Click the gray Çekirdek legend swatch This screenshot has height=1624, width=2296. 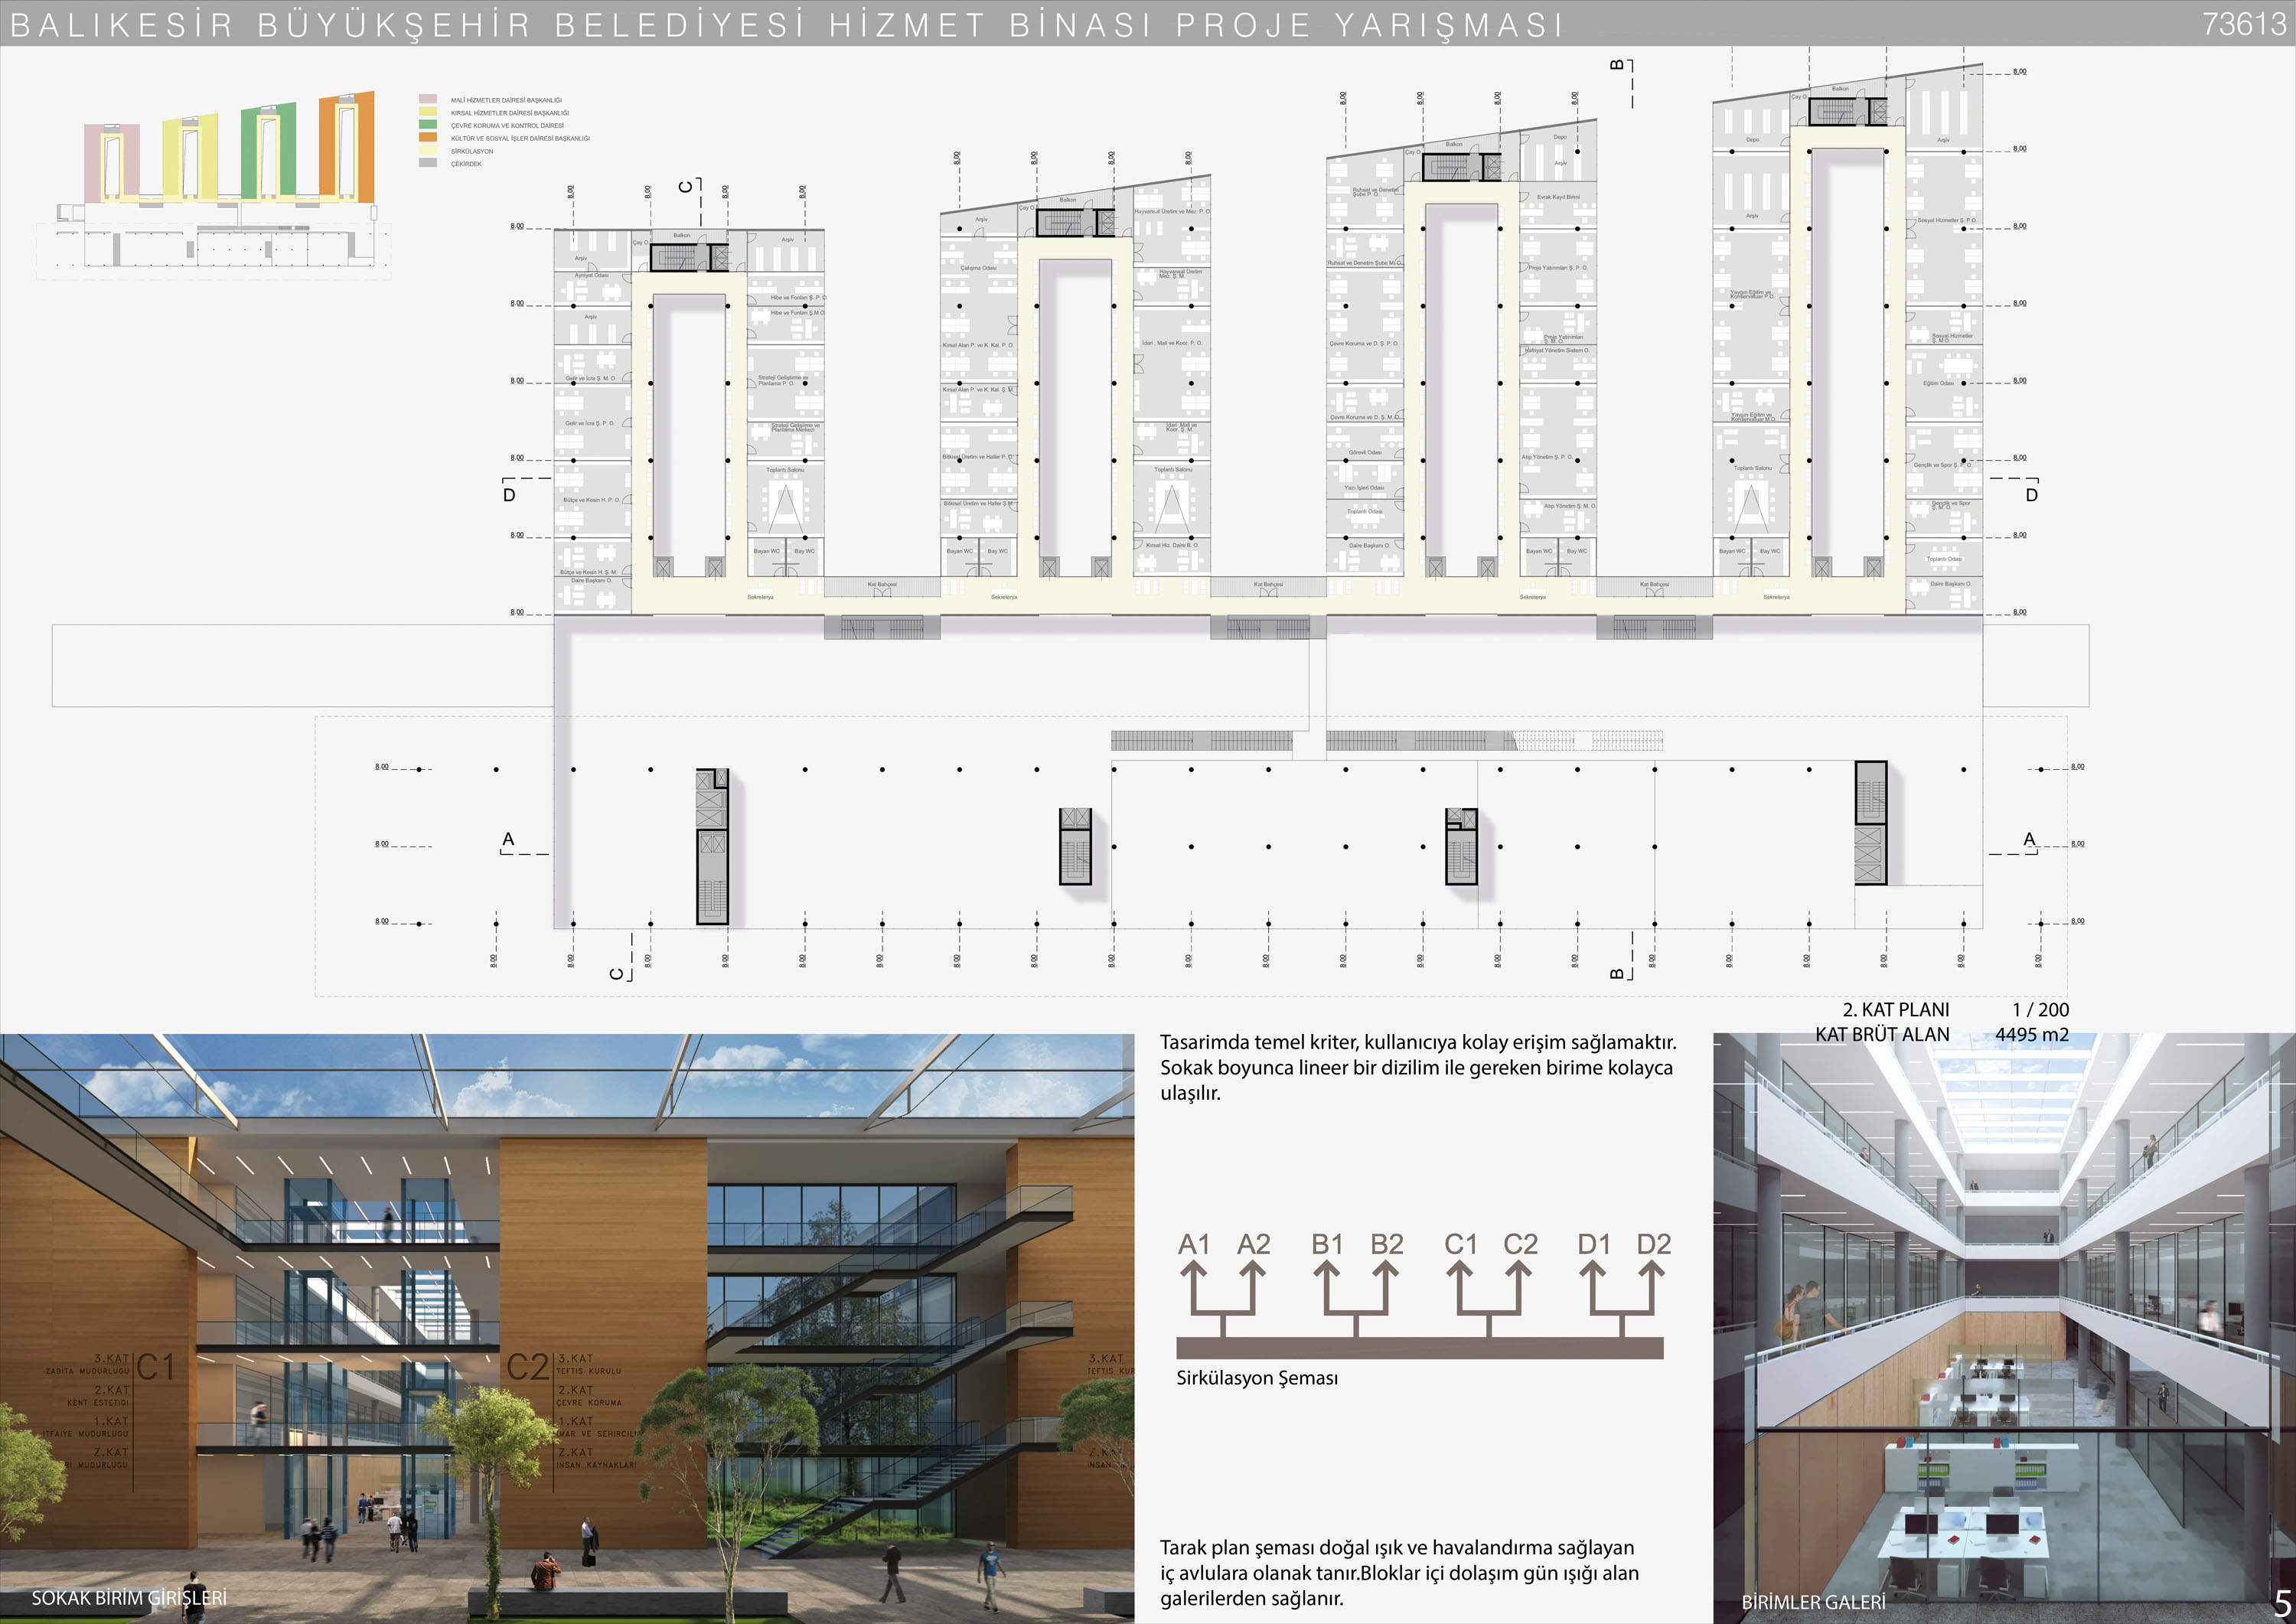pos(428,162)
